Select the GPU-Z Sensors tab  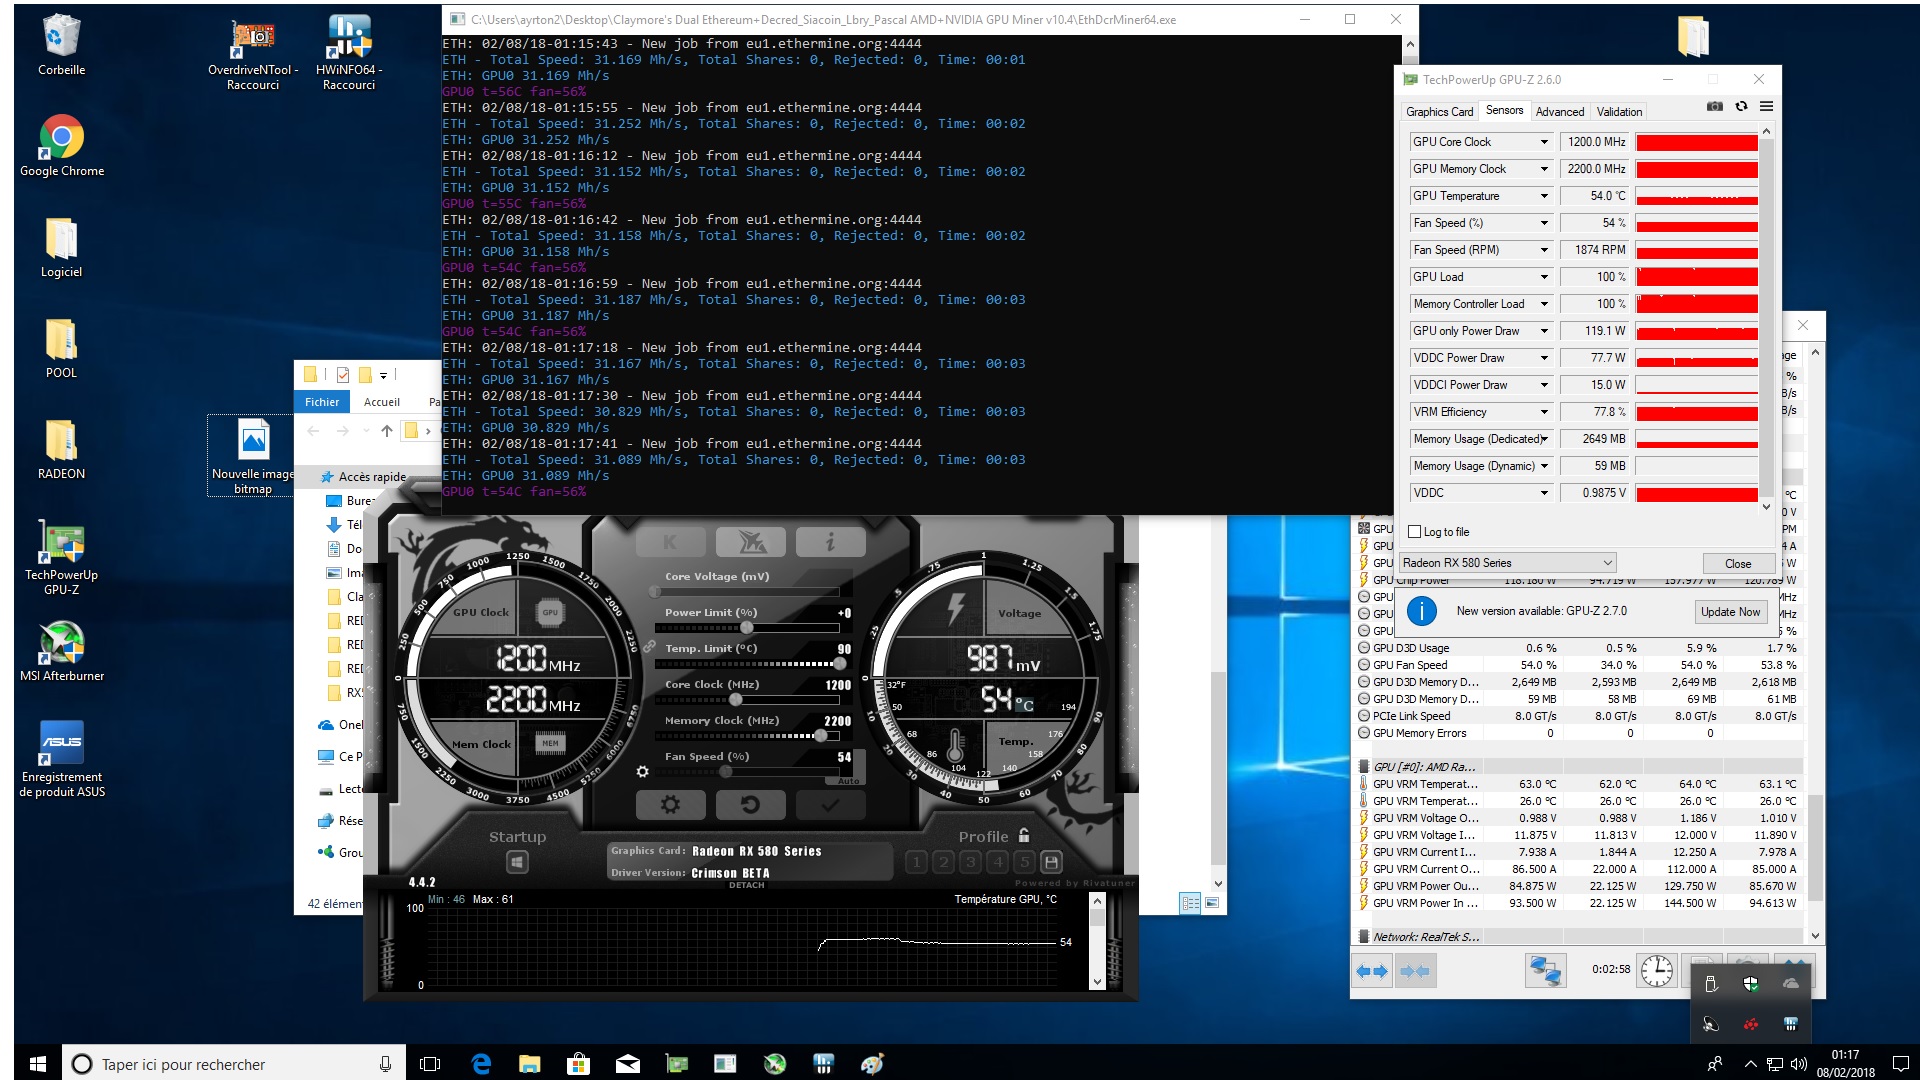pos(1504,111)
